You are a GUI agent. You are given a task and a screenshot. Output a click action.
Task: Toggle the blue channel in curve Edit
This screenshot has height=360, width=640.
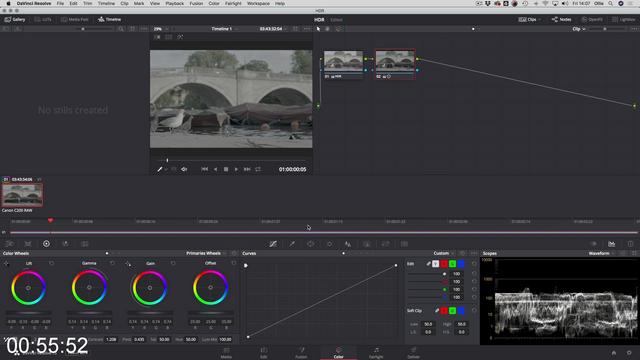click(x=461, y=264)
